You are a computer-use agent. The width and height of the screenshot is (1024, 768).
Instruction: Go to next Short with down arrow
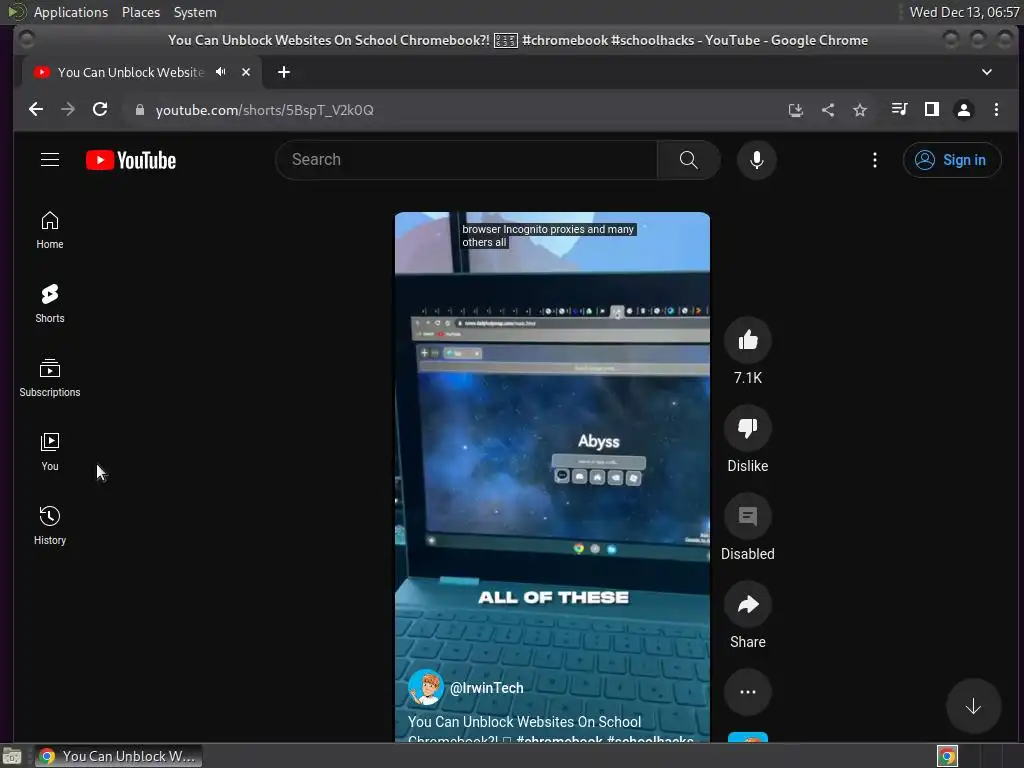973,706
